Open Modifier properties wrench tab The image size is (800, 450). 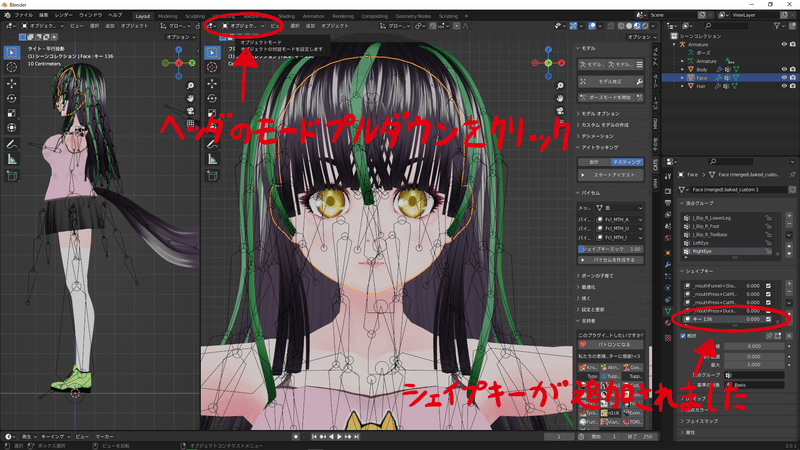click(x=668, y=265)
